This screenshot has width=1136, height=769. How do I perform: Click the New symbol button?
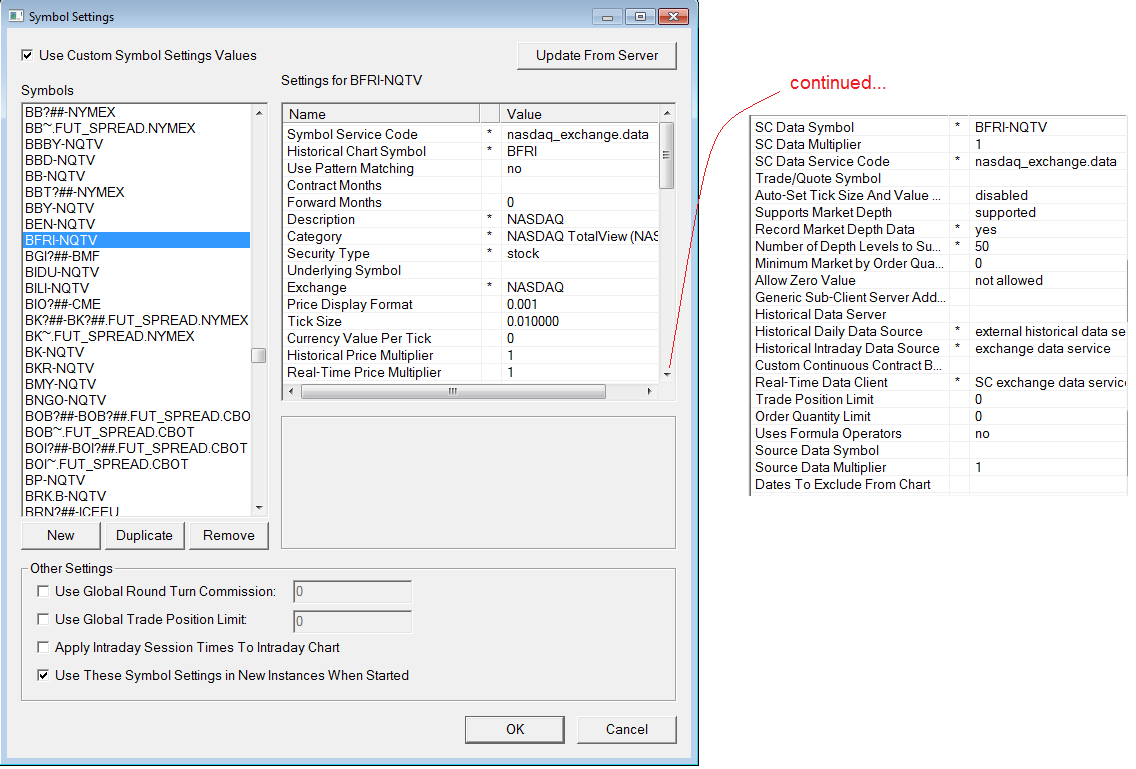point(61,536)
